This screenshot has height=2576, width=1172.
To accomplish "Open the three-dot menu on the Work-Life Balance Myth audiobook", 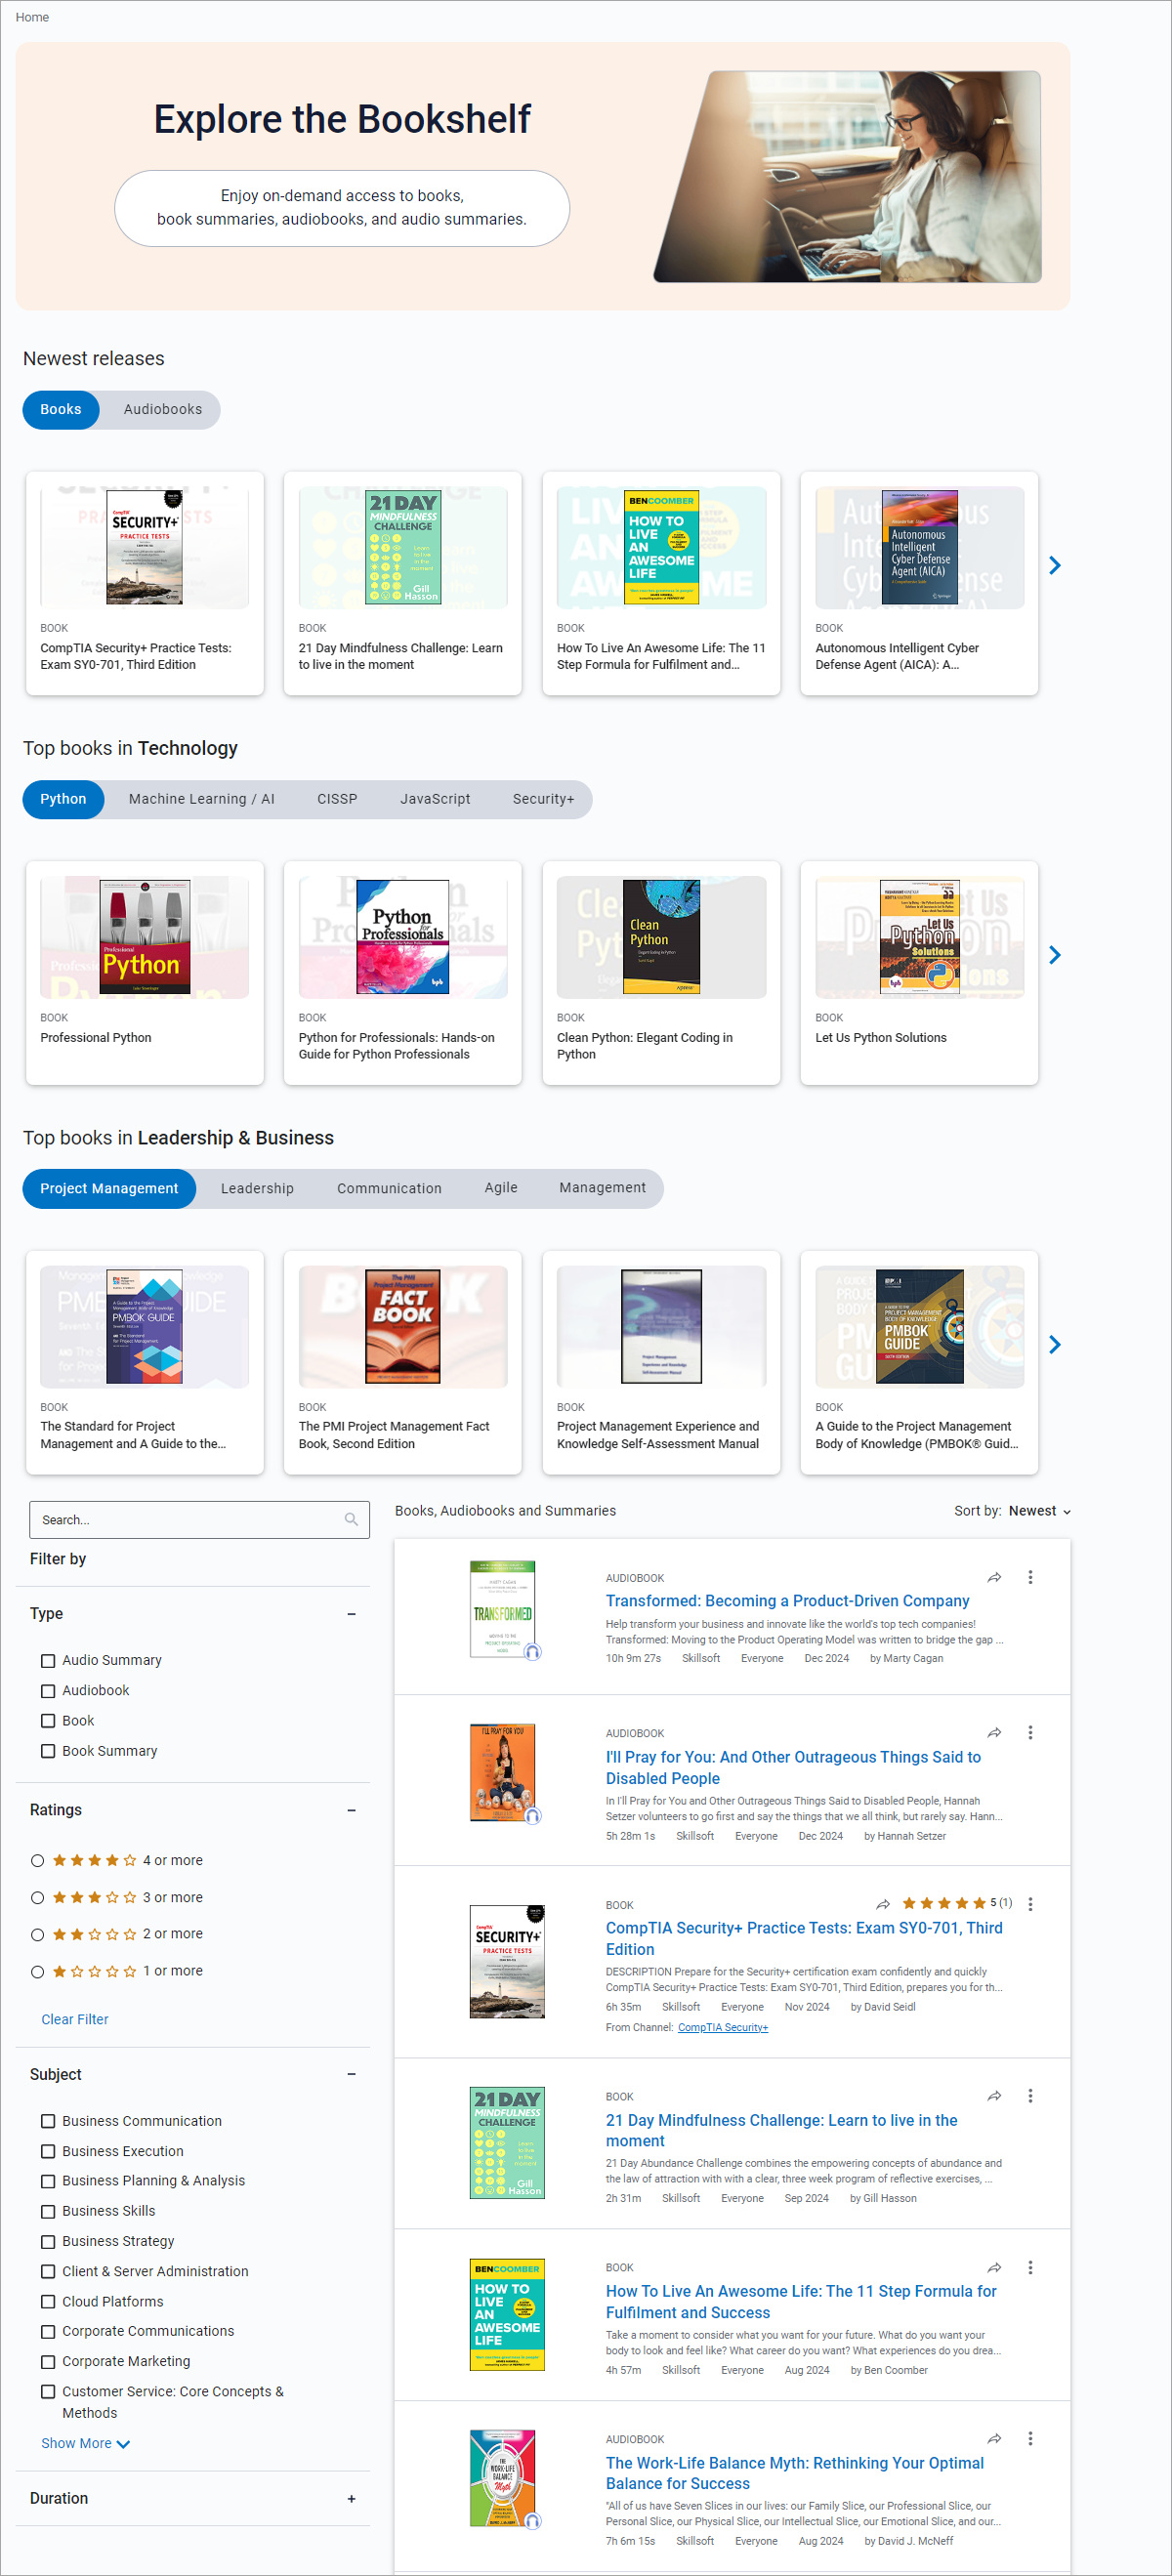I will click(x=1031, y=2439).
